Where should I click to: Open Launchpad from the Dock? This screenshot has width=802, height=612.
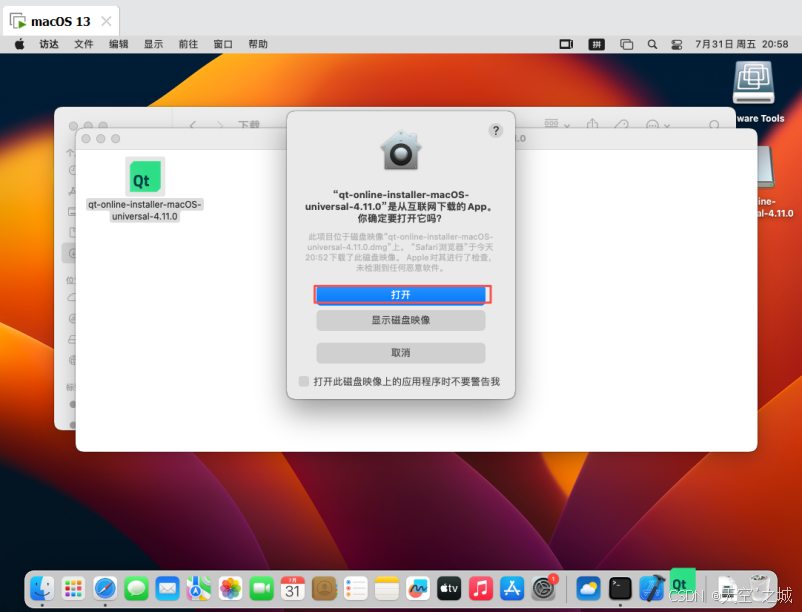(x=74, y=589)
